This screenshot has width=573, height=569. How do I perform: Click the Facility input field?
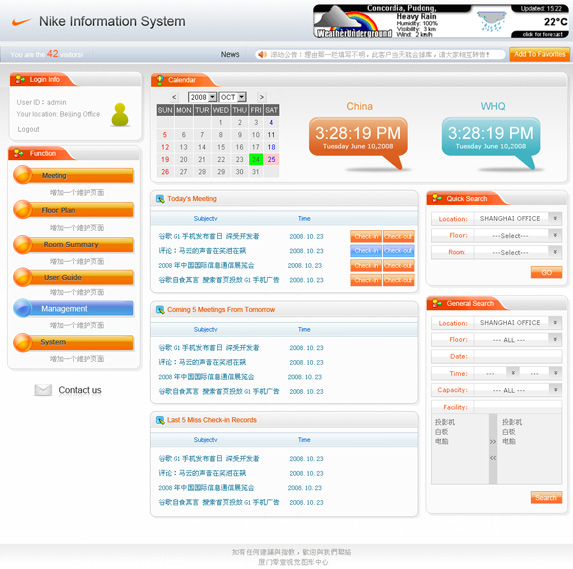pos(517,407)
